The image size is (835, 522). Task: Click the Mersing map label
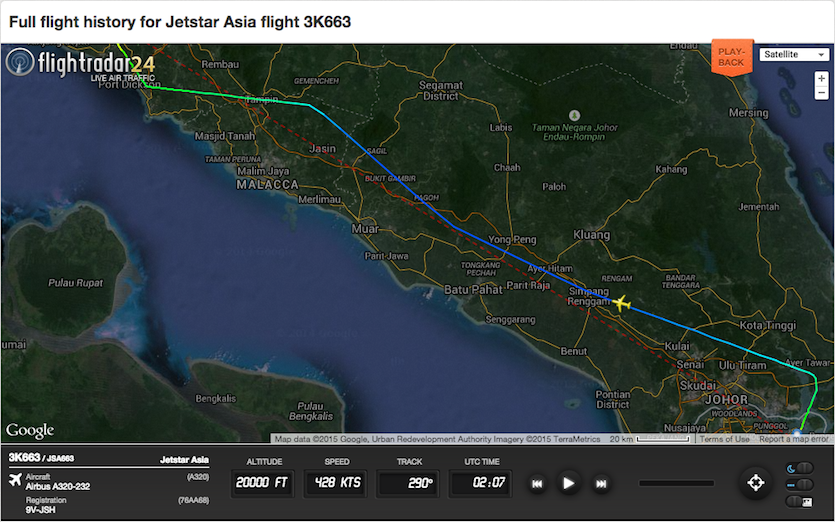[748, 113]
